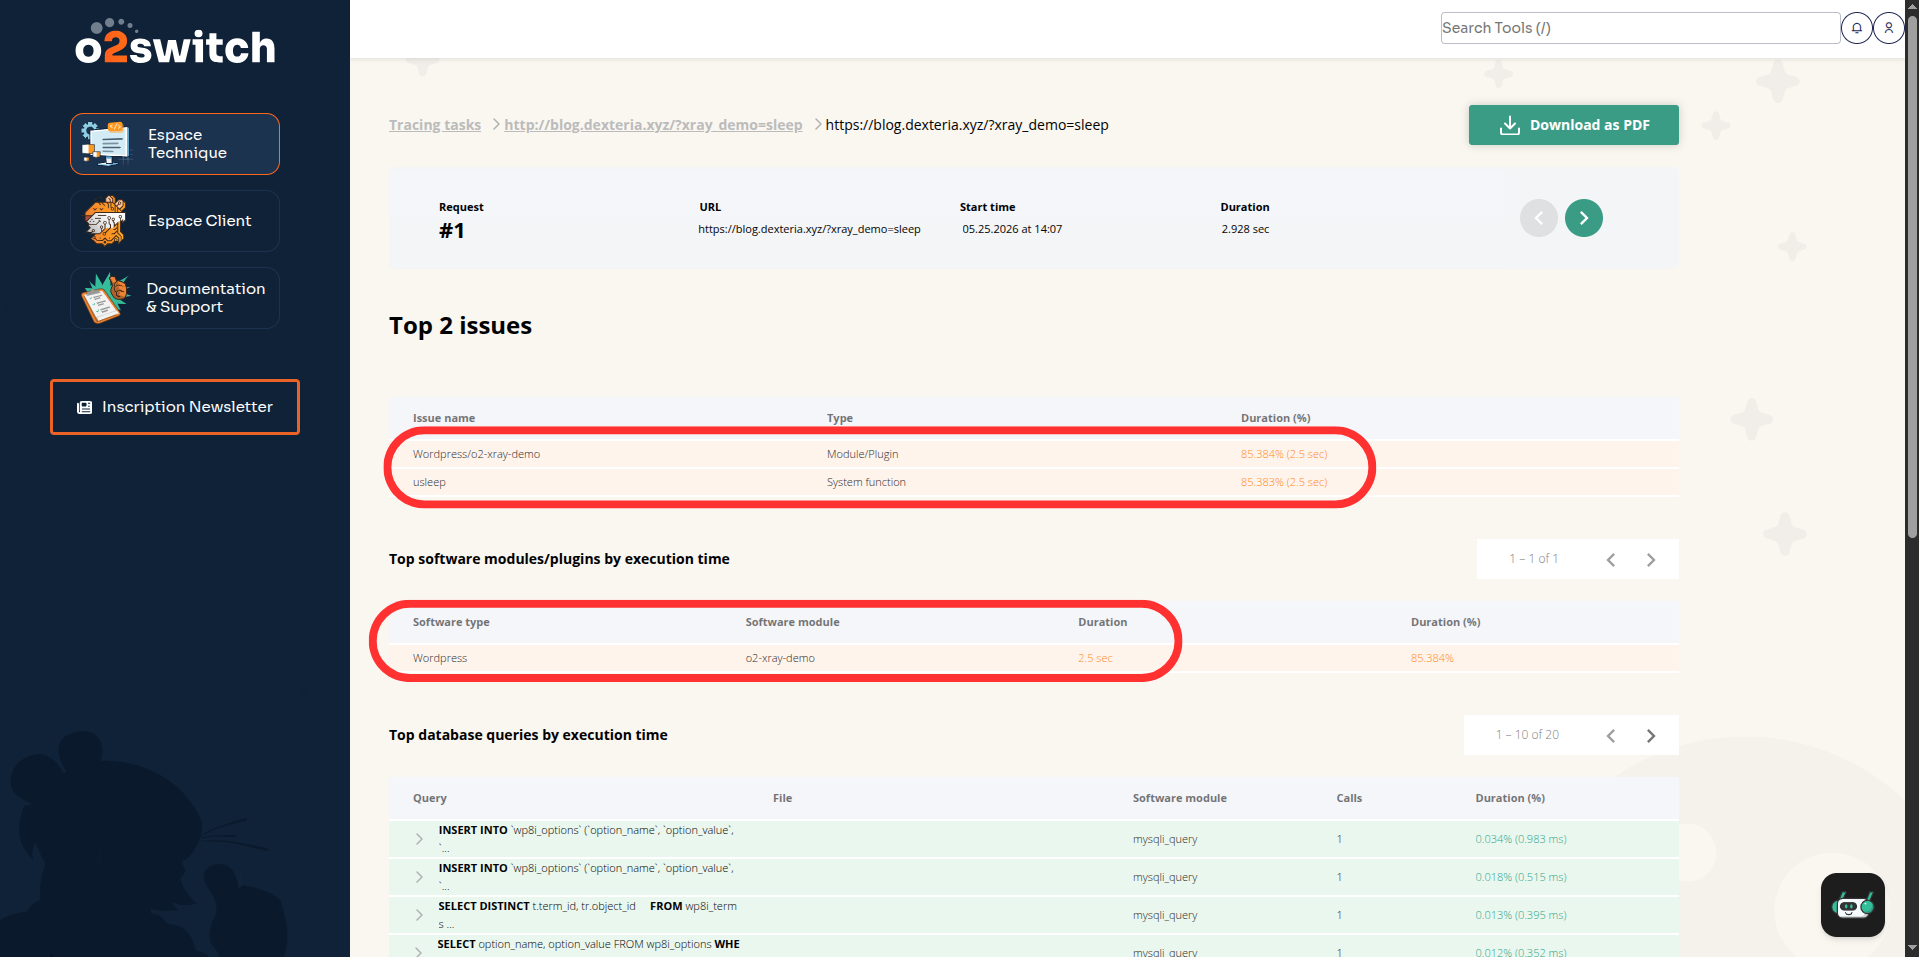Click the 0.013% (0.395 ms) duration value
The height and width of the screenshot is (957, 1919).
pos(1521,915)
